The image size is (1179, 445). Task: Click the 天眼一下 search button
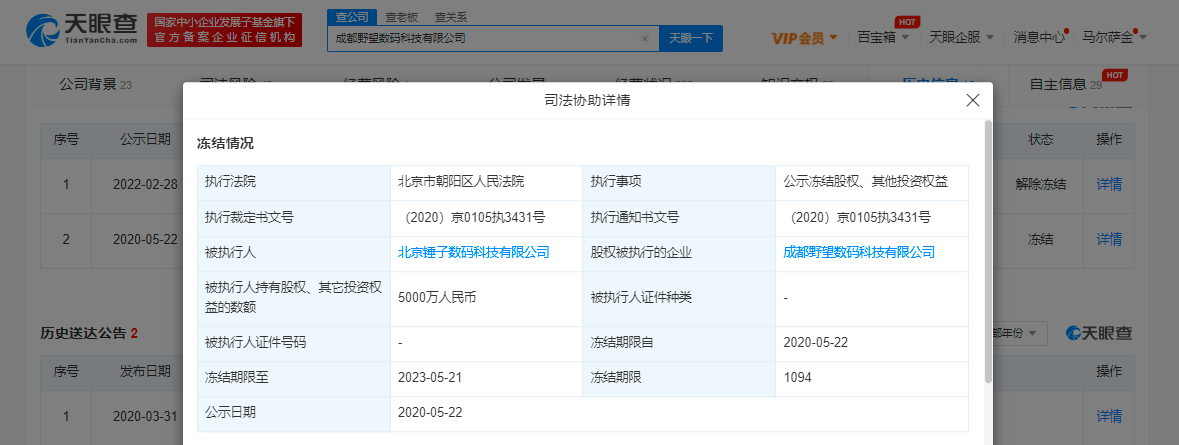coord(691,38)
